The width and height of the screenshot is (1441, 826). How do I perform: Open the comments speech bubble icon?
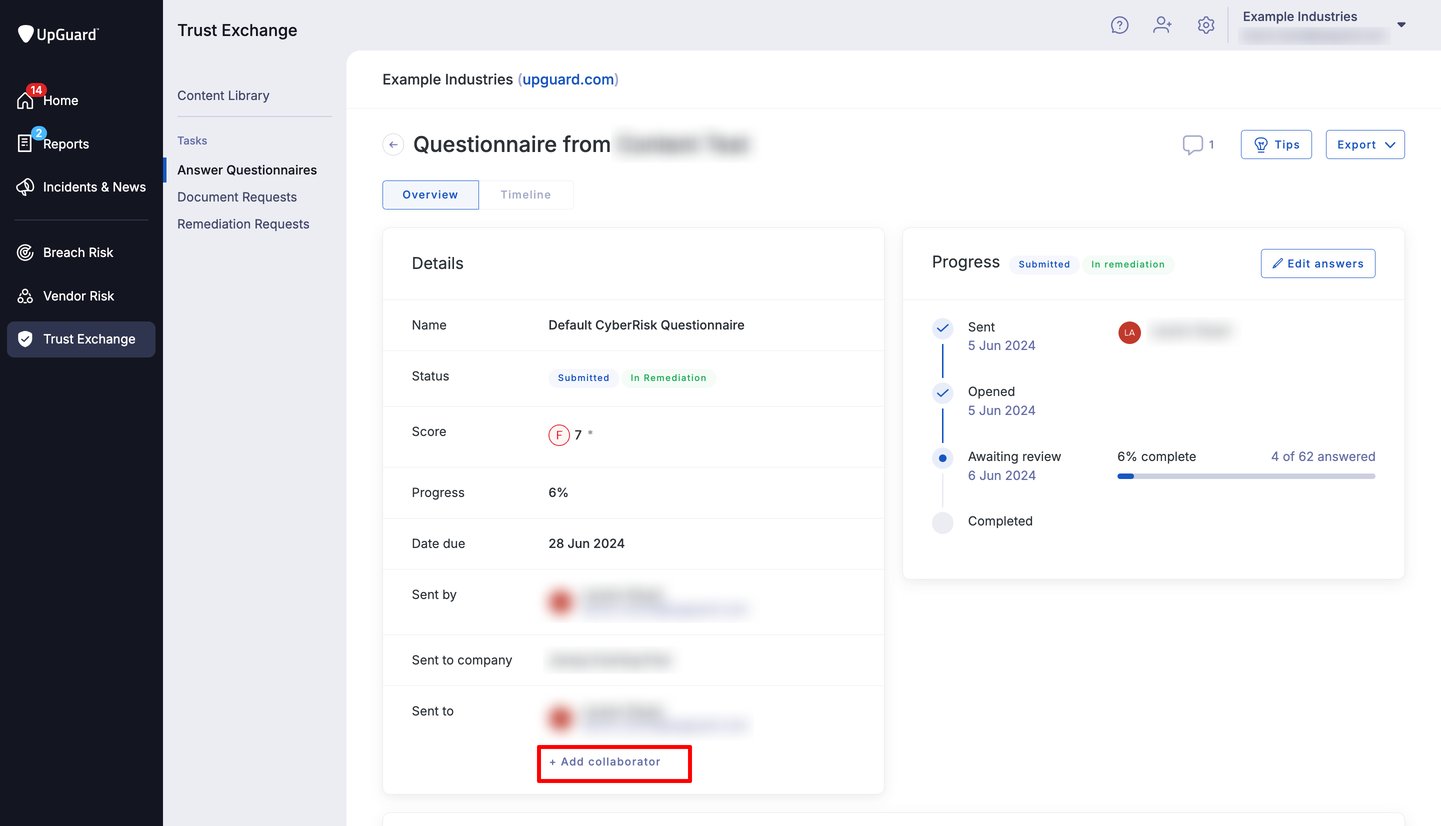pos(1192,145)
